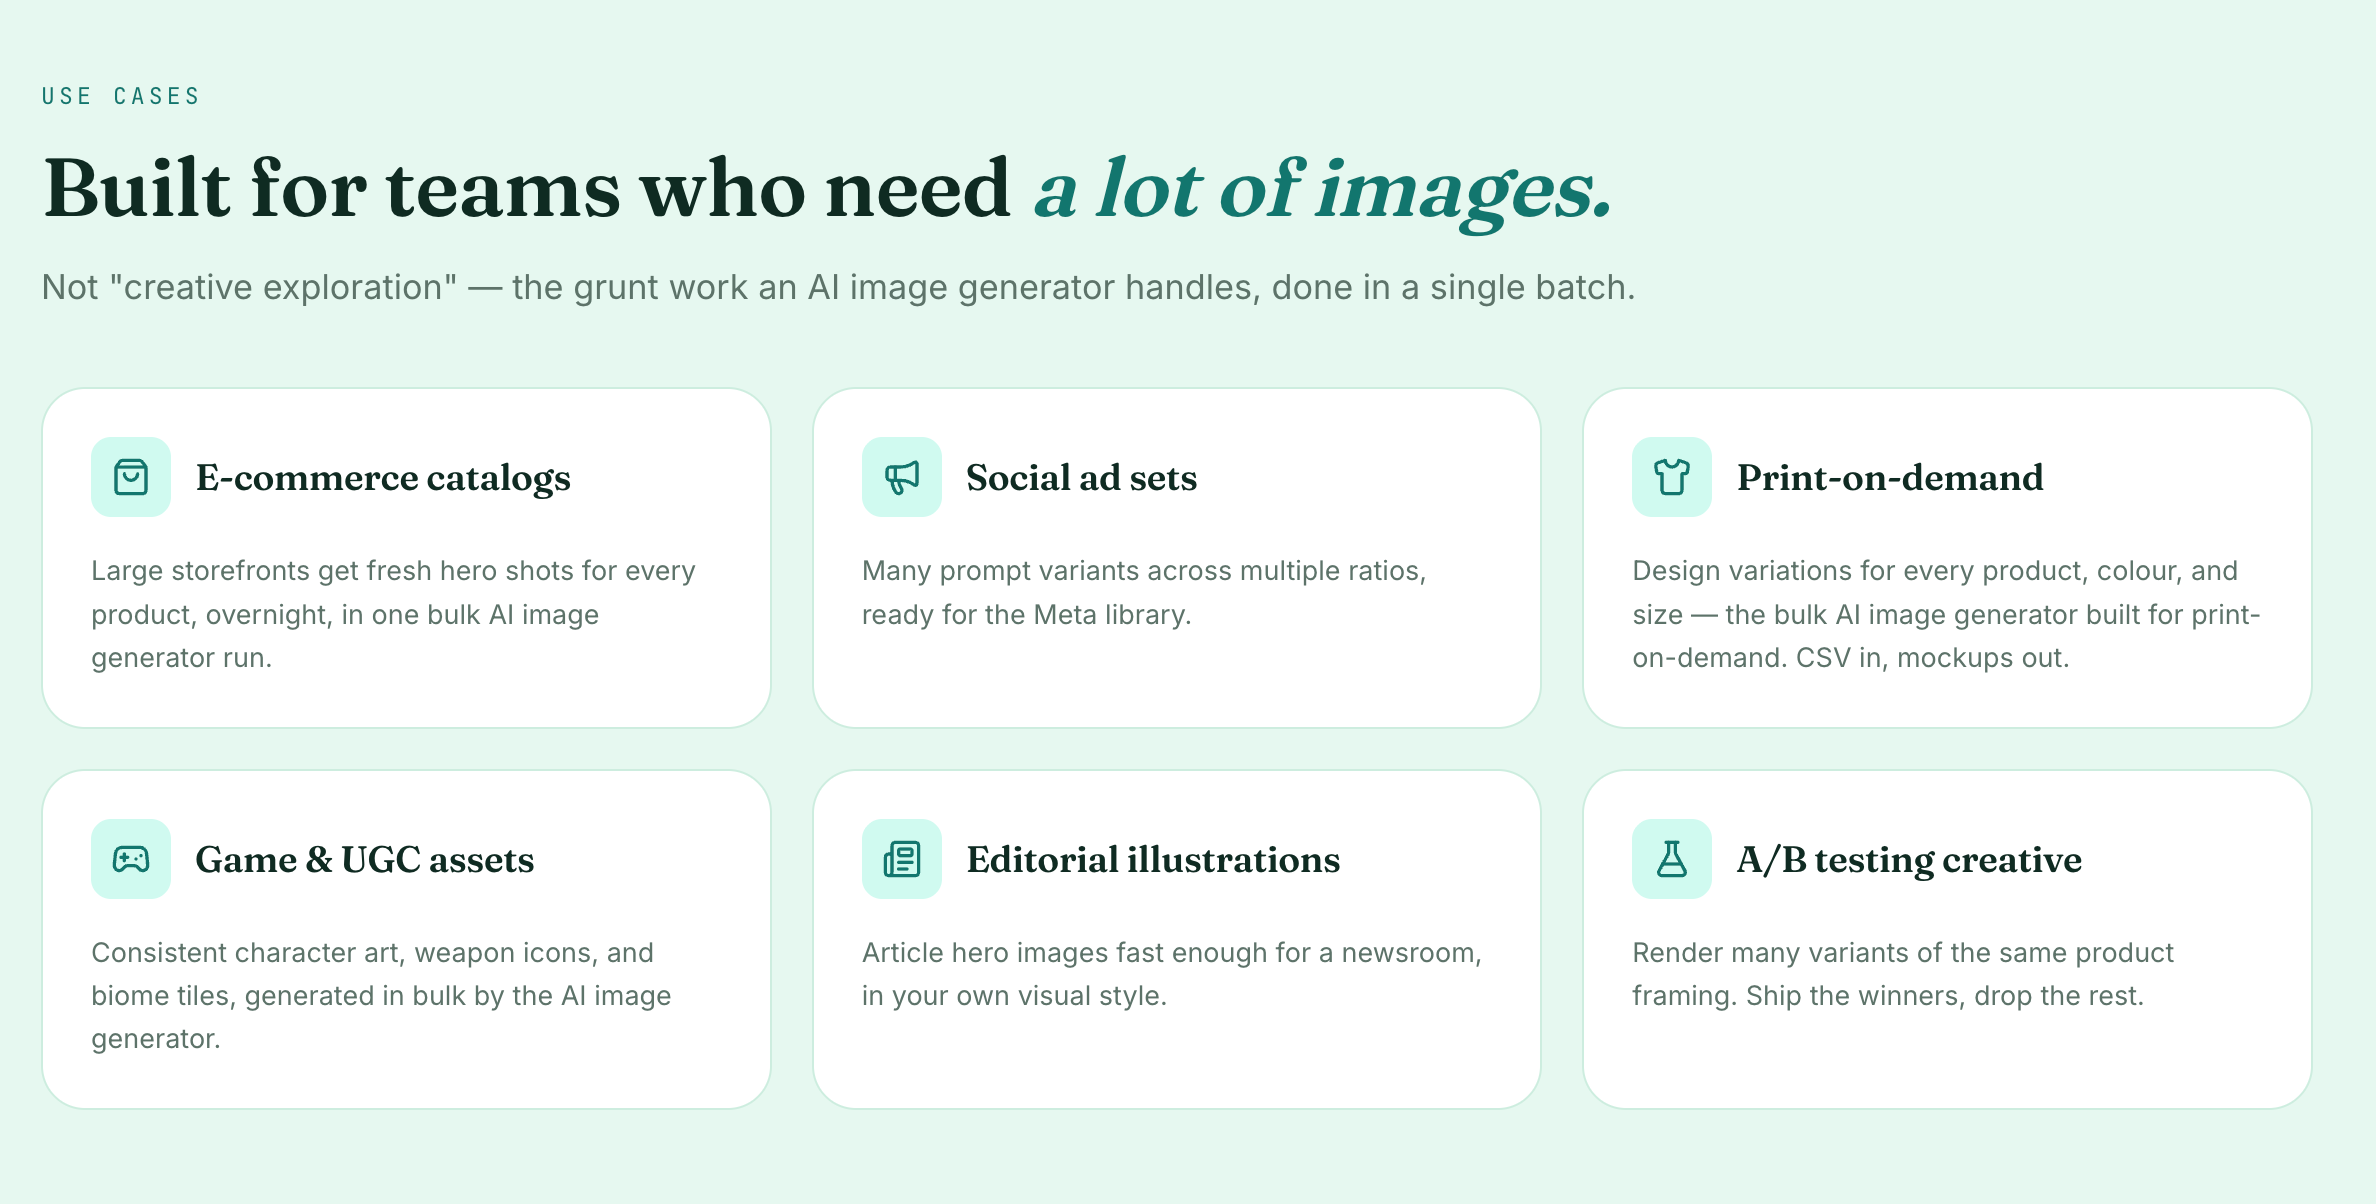Click the description 'Render many variants of the same product'
The image size is (2376, 1204).
(x=1903, y=974)
